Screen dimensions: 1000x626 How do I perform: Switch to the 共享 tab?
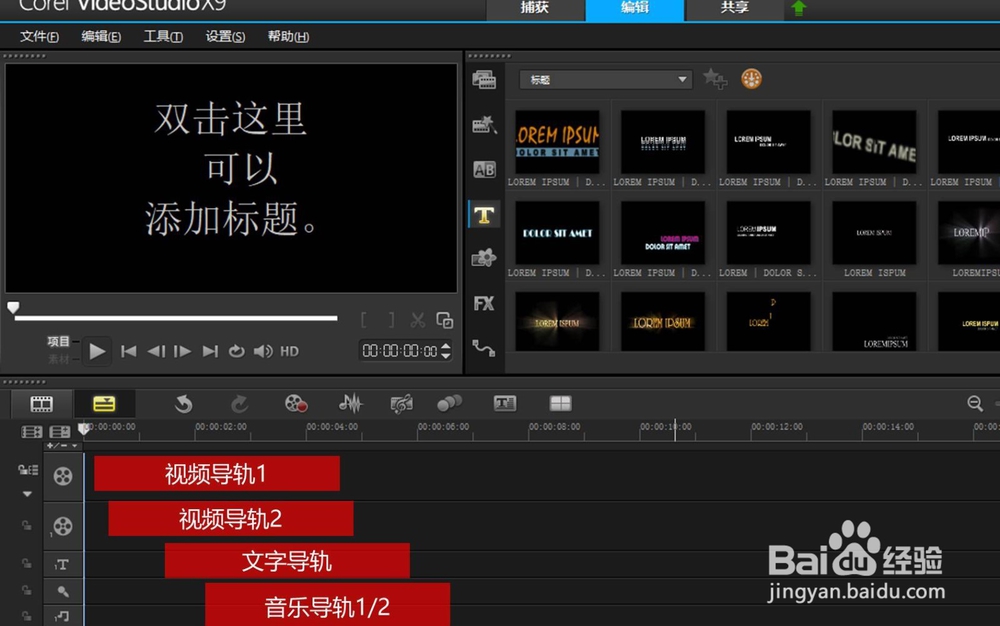tap(734, 8)
